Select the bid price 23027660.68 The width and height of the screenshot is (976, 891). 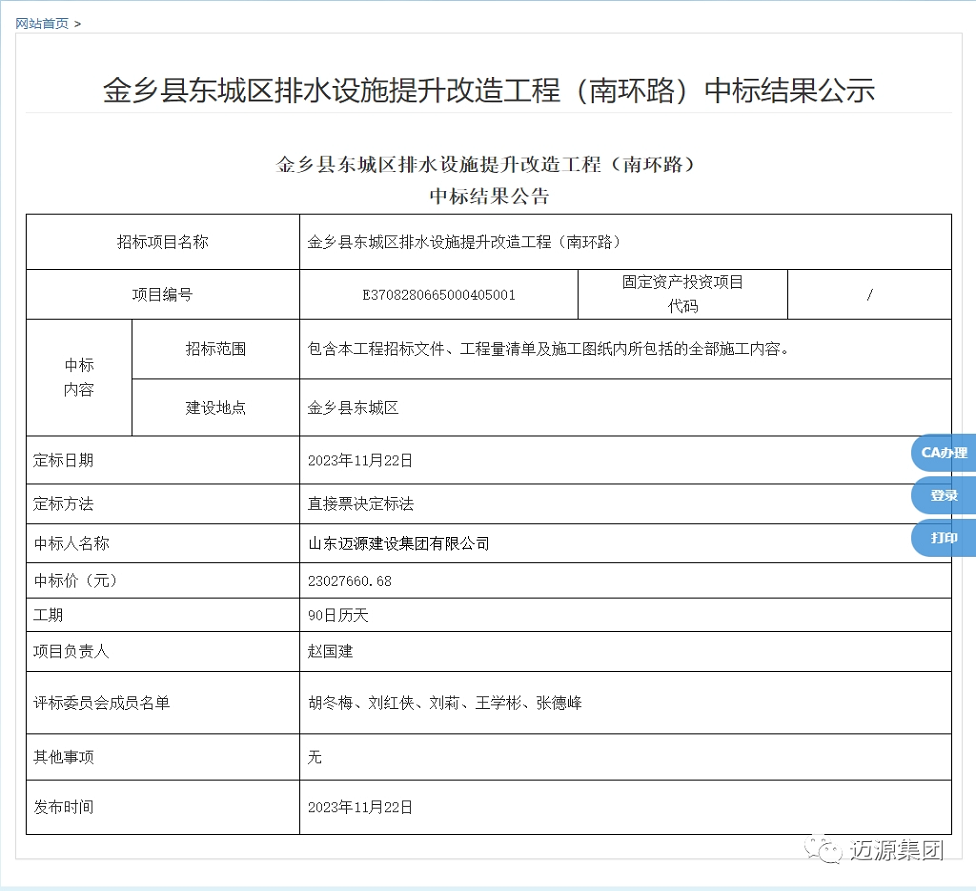[x=350, y=582]
